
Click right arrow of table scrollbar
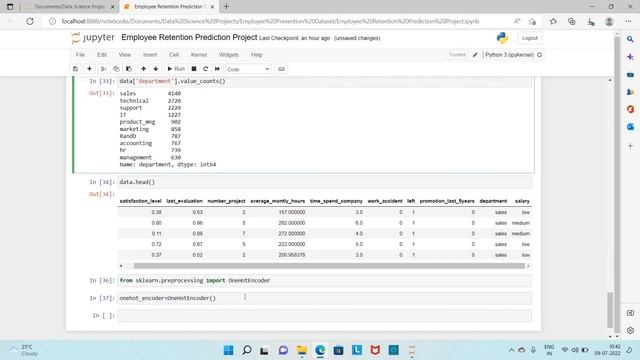[528, 266]
